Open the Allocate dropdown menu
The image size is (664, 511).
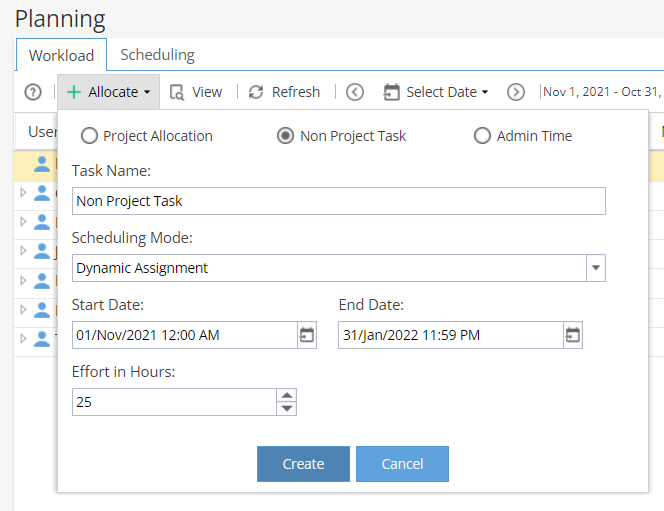(x=108, y=92)
